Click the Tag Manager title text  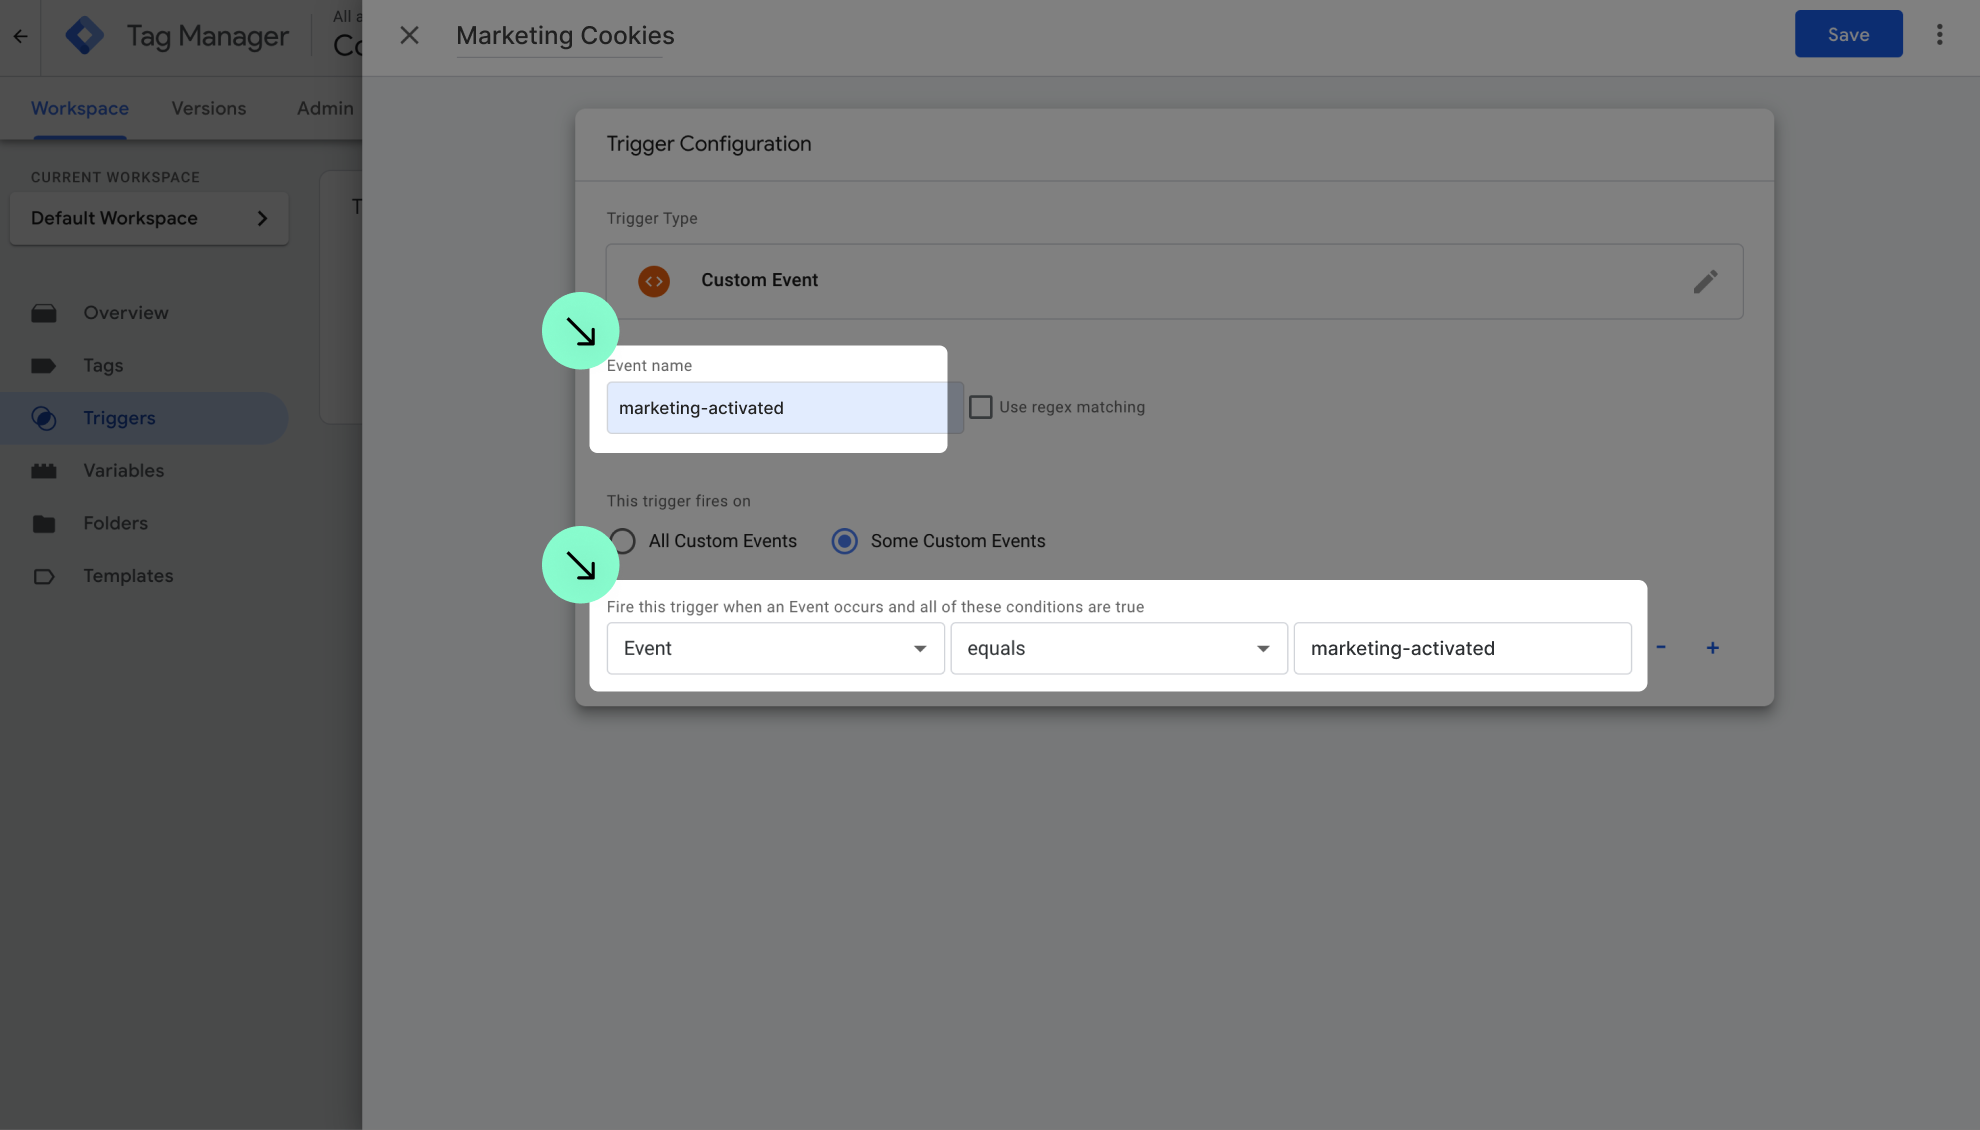[208, 37]
